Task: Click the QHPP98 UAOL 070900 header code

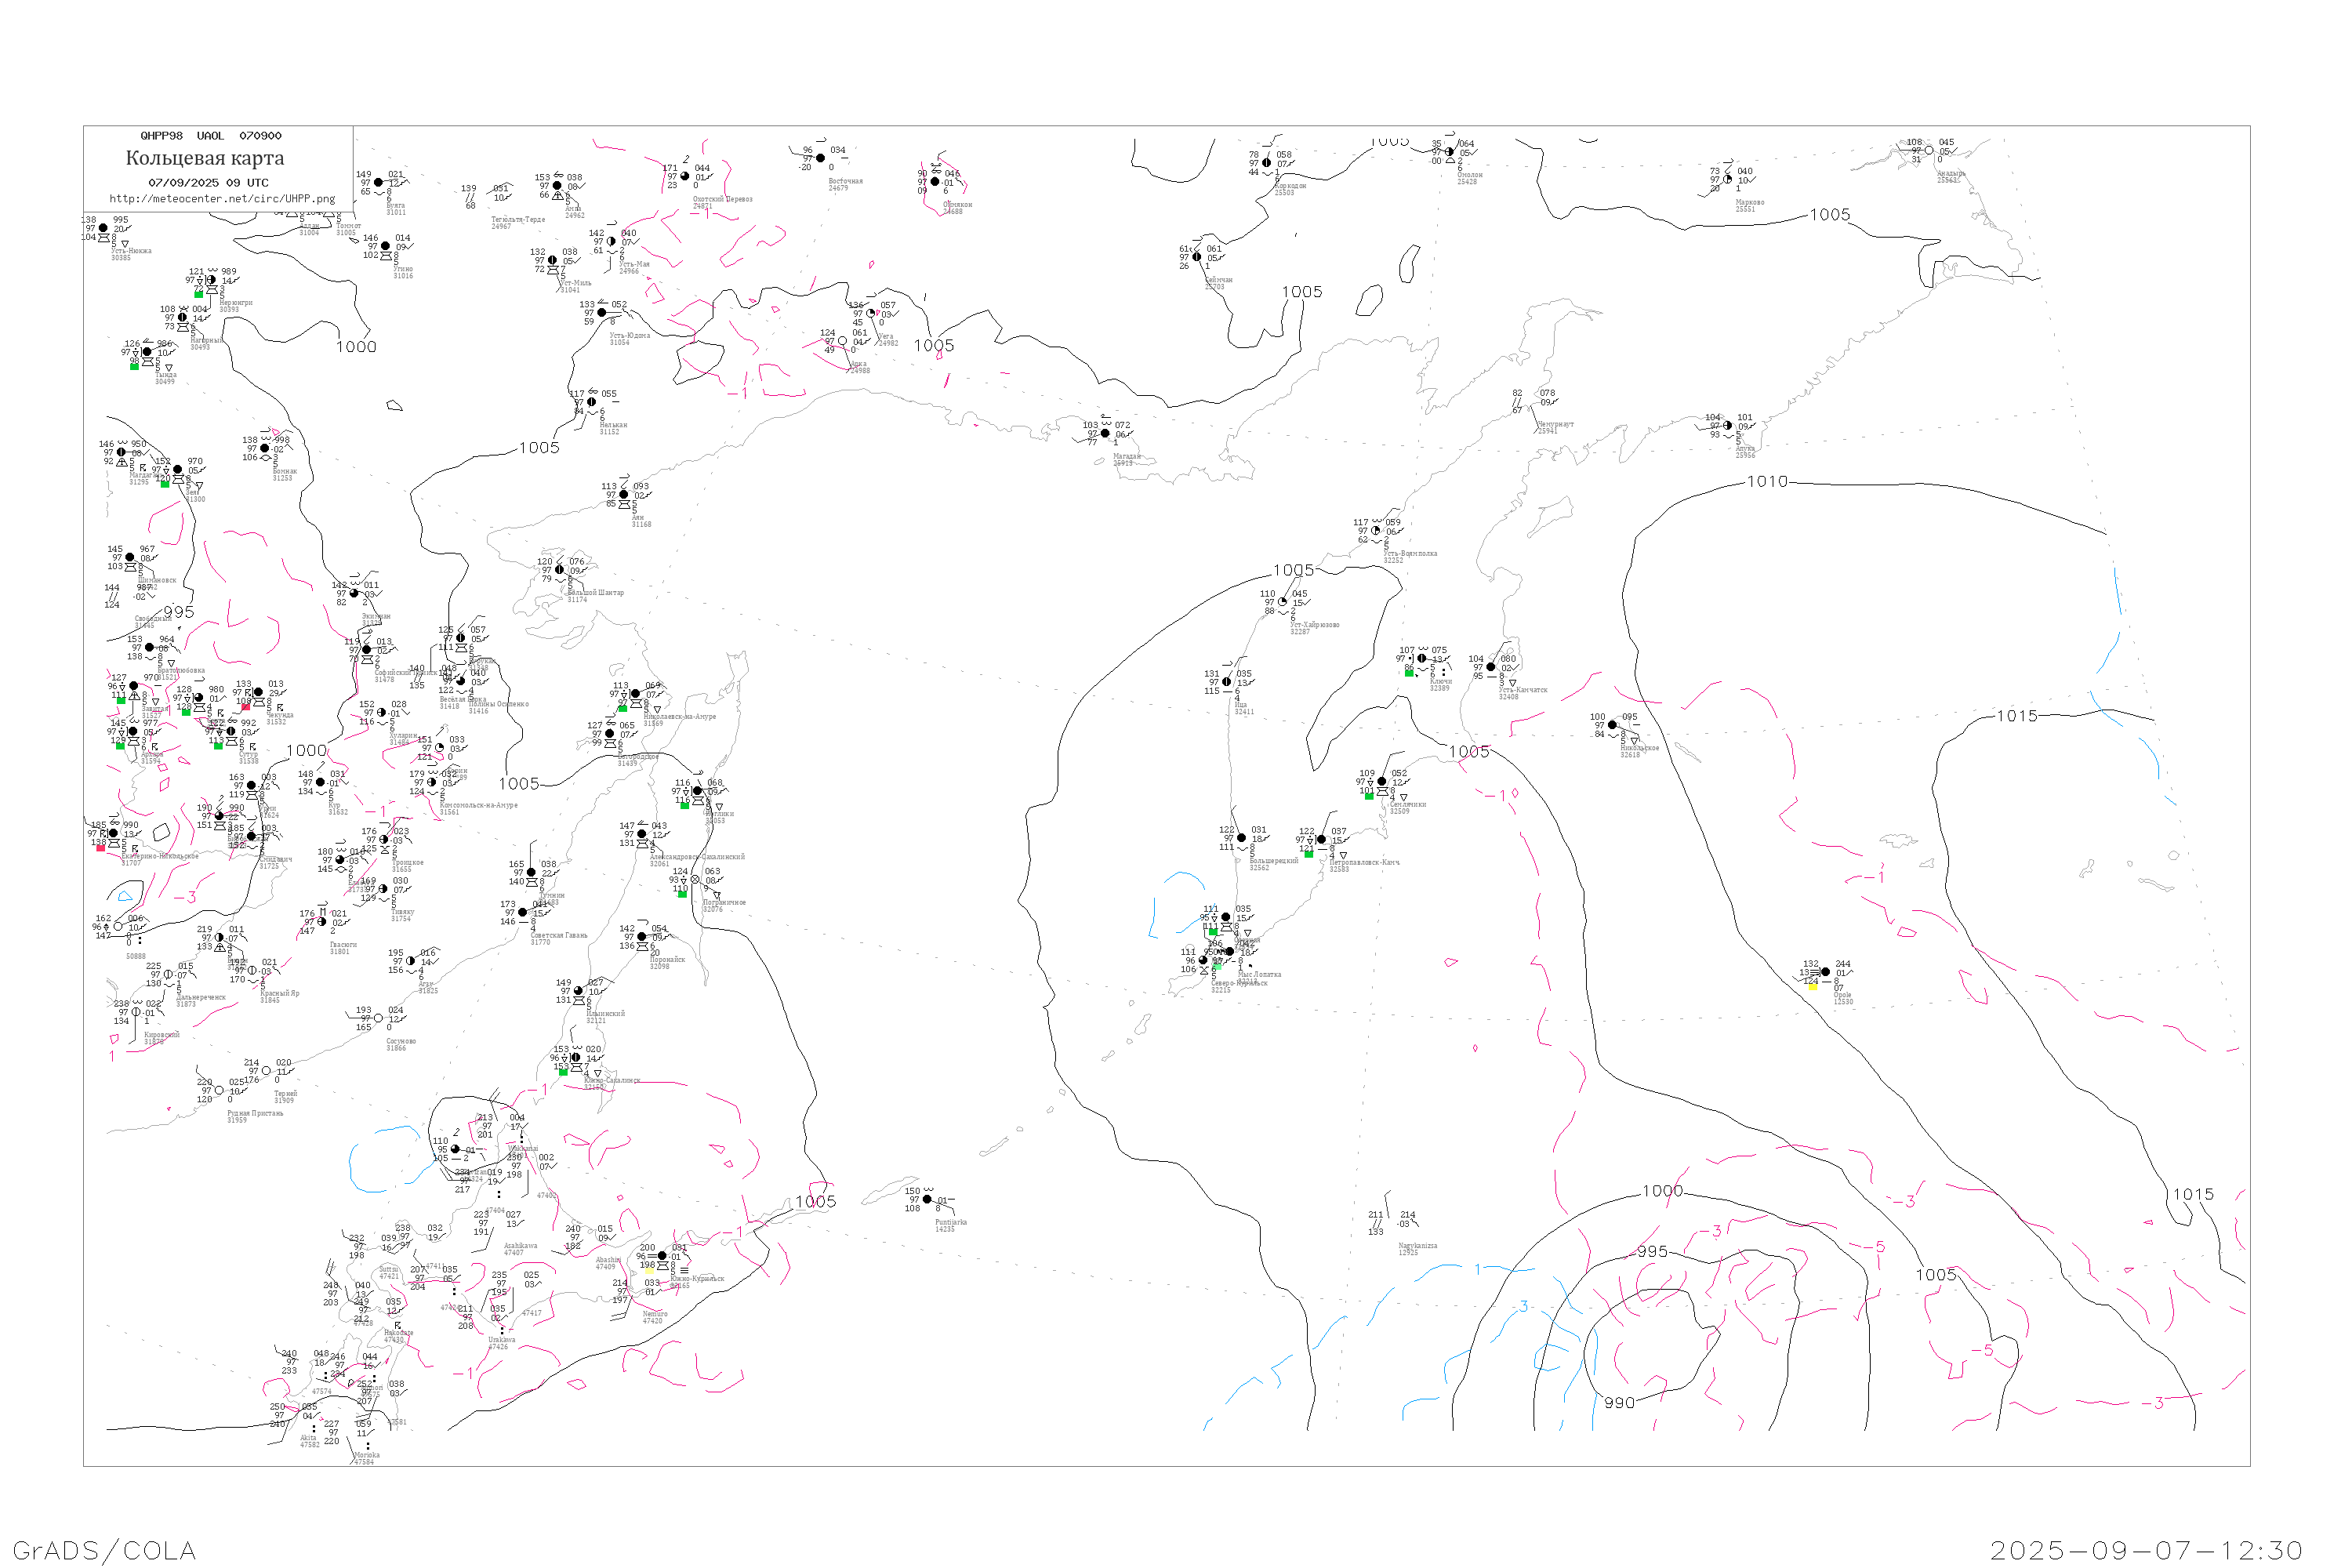Action: coord(211,136)
